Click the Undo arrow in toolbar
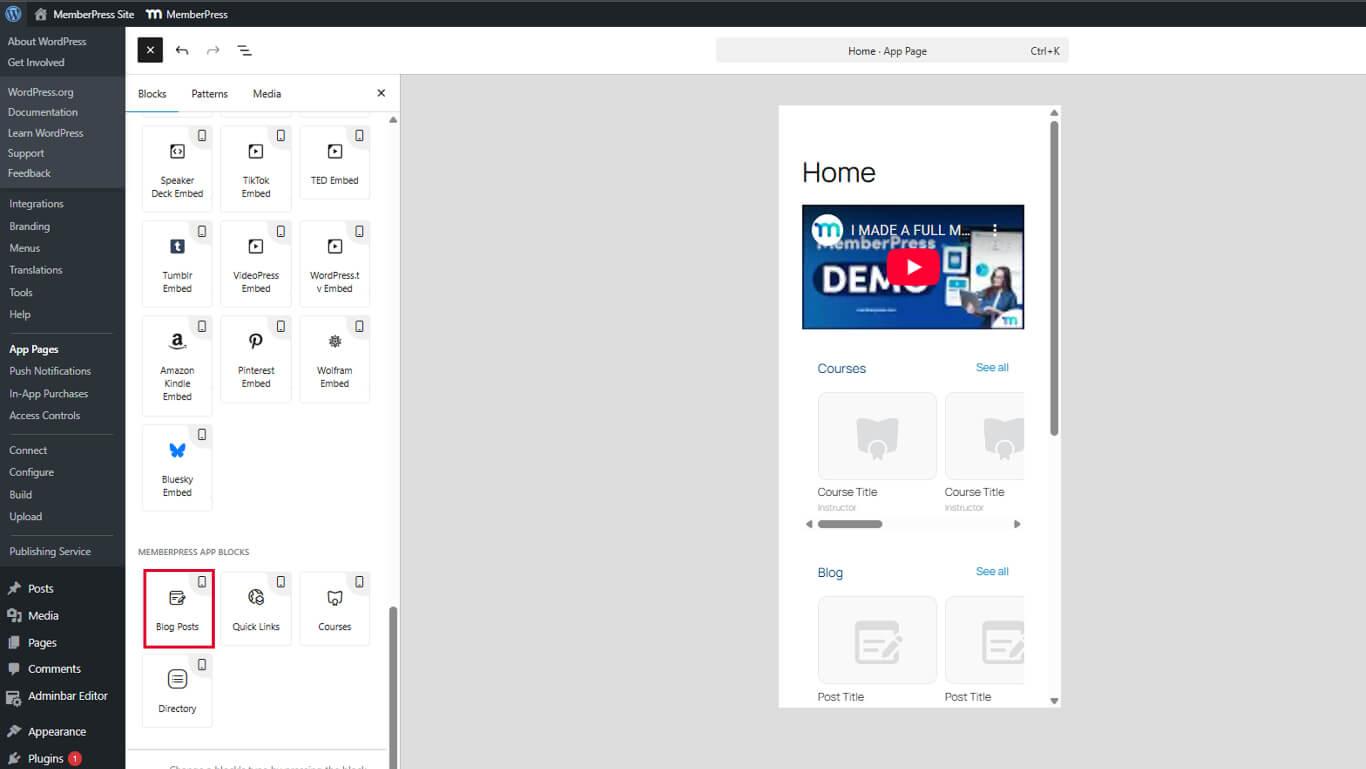The width and height of the screenshot is (1366, 769). point(182,50)
